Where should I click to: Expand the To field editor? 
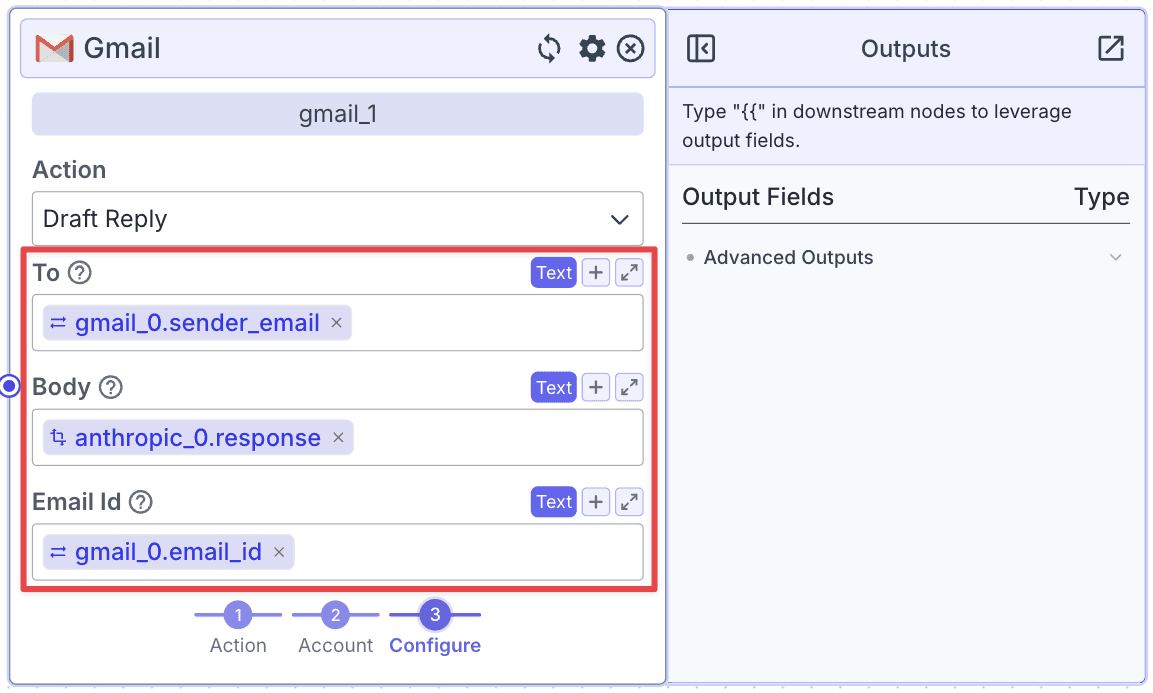point(629,273)
